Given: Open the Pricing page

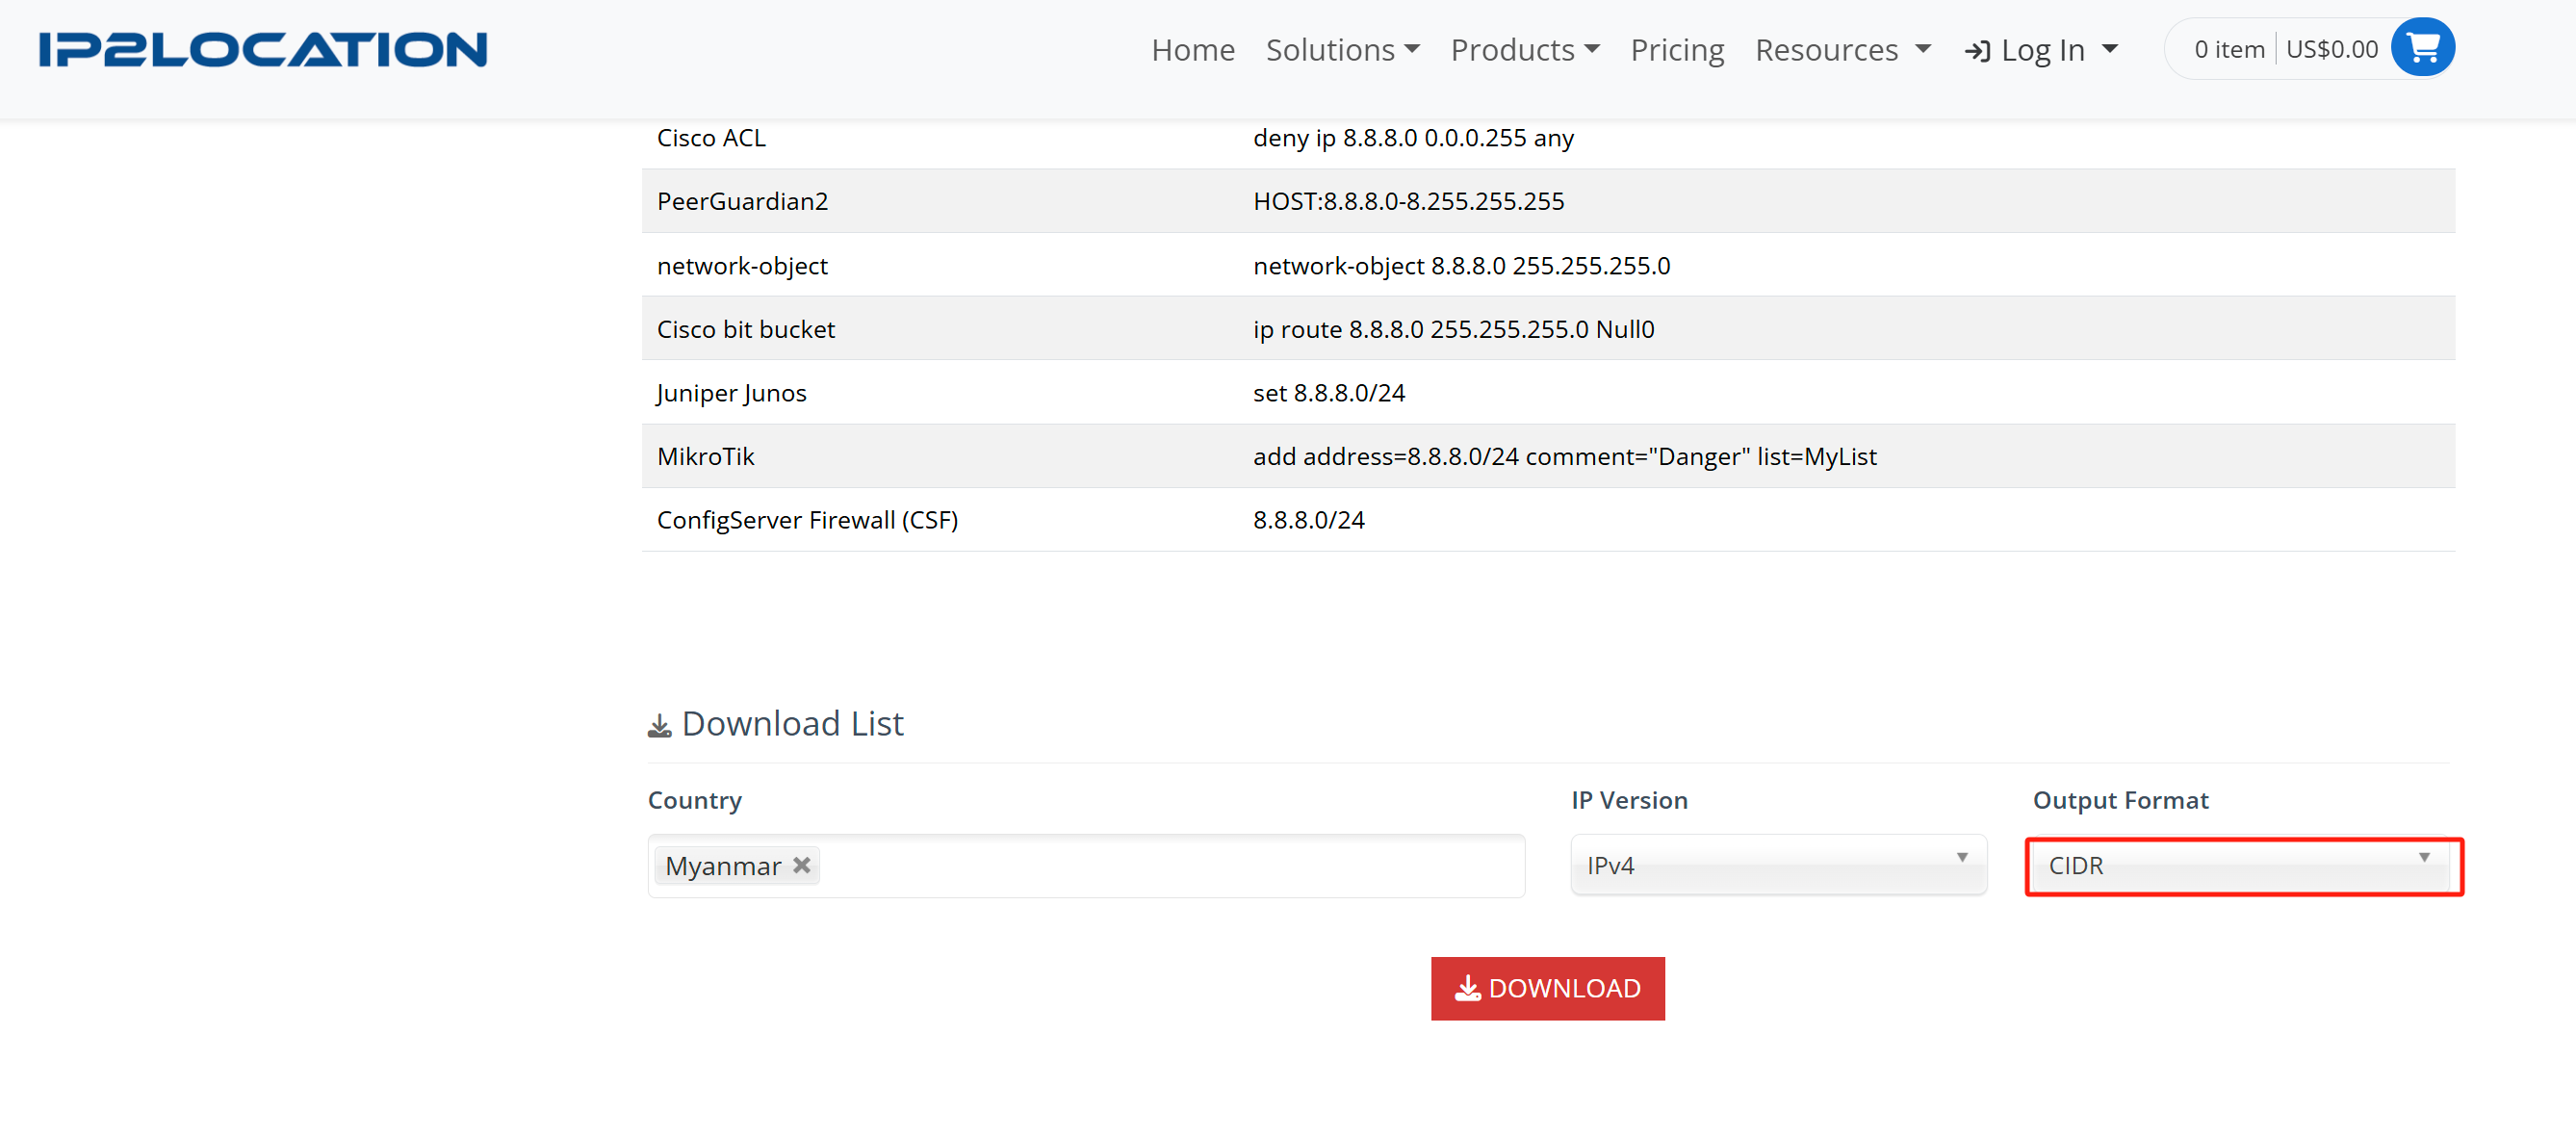Looking at the screenshot, I should click(x=1676, y=50).
